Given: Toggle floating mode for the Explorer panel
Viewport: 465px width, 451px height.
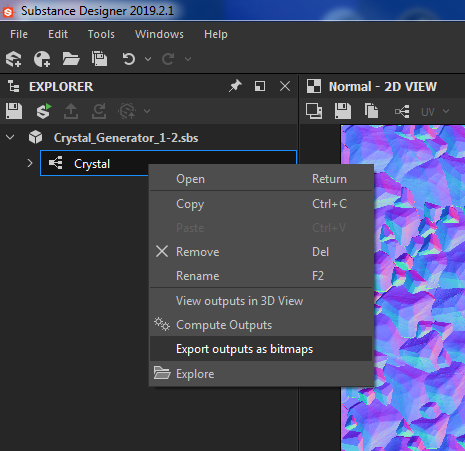Looking at the screenshot, I should 260,86.
